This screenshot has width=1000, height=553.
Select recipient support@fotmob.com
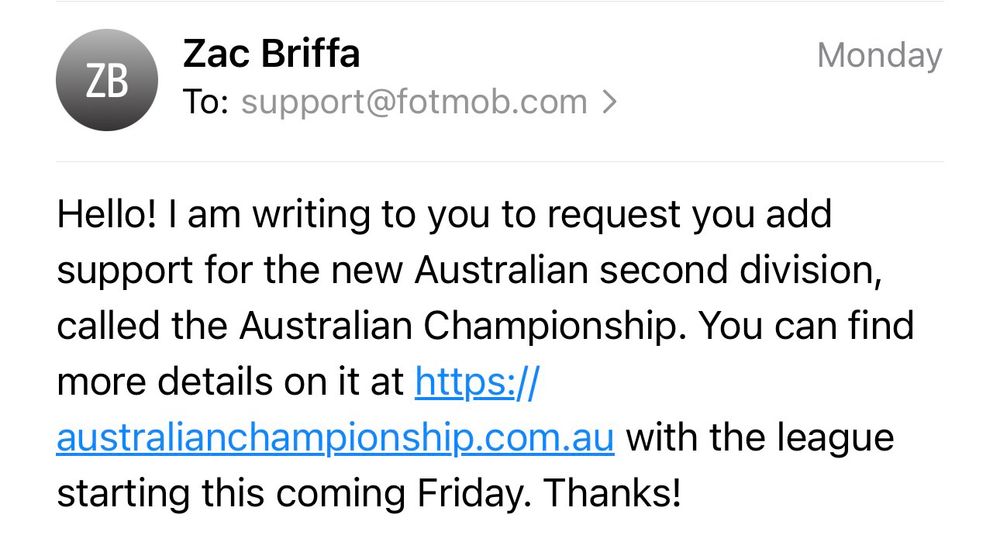(x=414, y=102)
